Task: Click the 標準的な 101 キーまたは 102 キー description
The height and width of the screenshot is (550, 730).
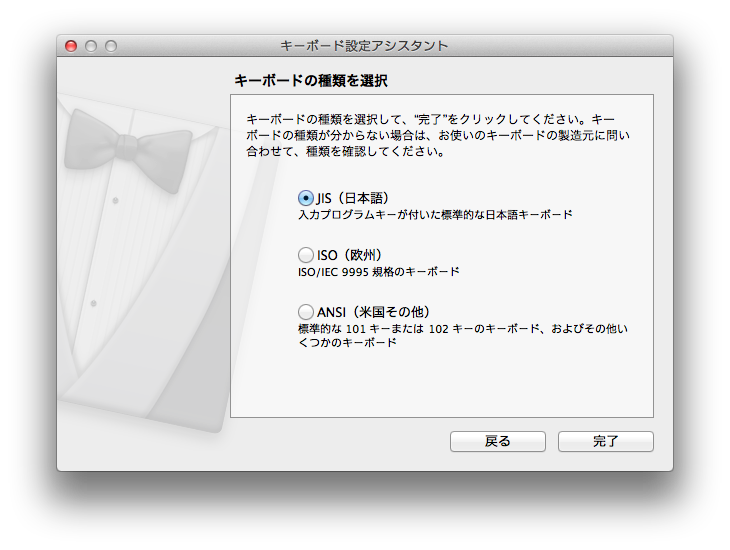Action: [463, 335]
